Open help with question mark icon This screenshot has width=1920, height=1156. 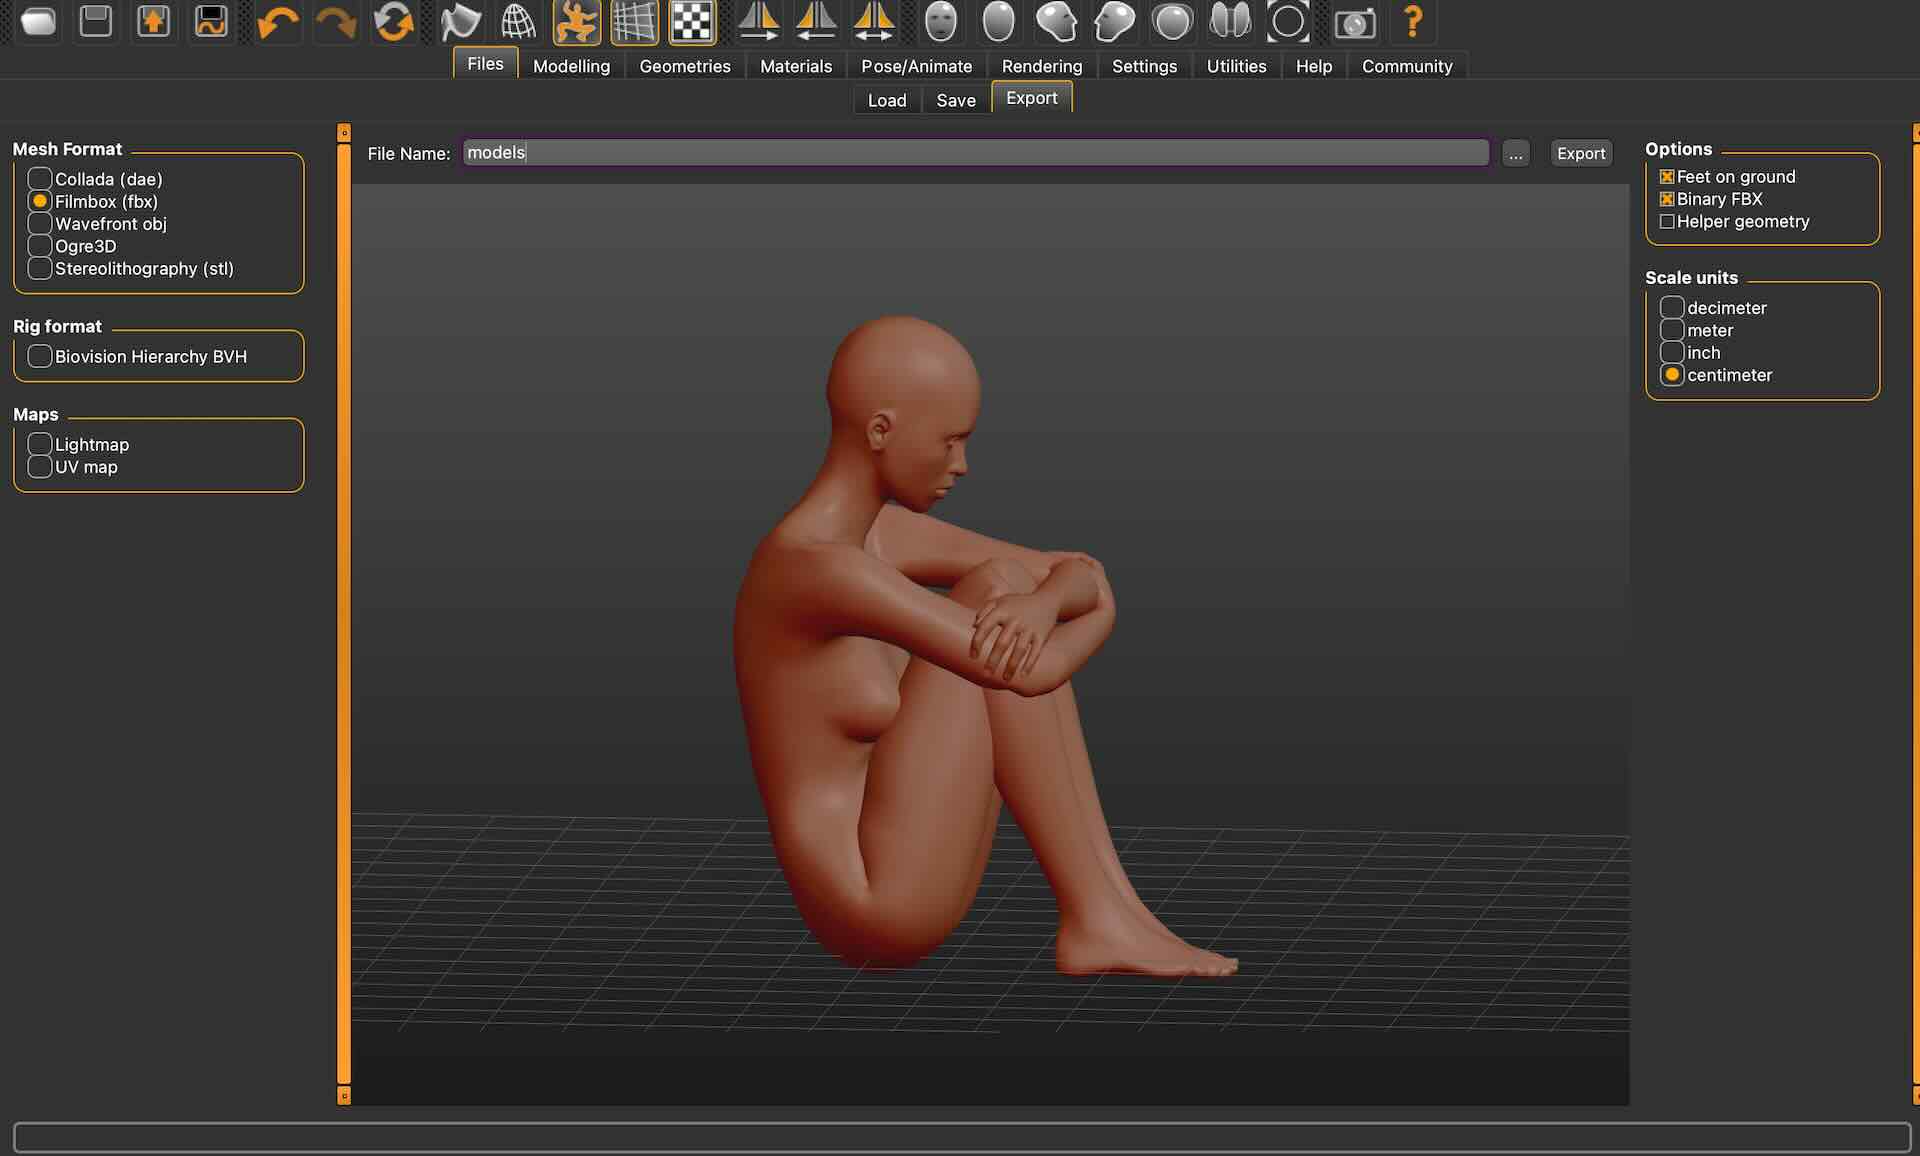[x=1412, y=22]
